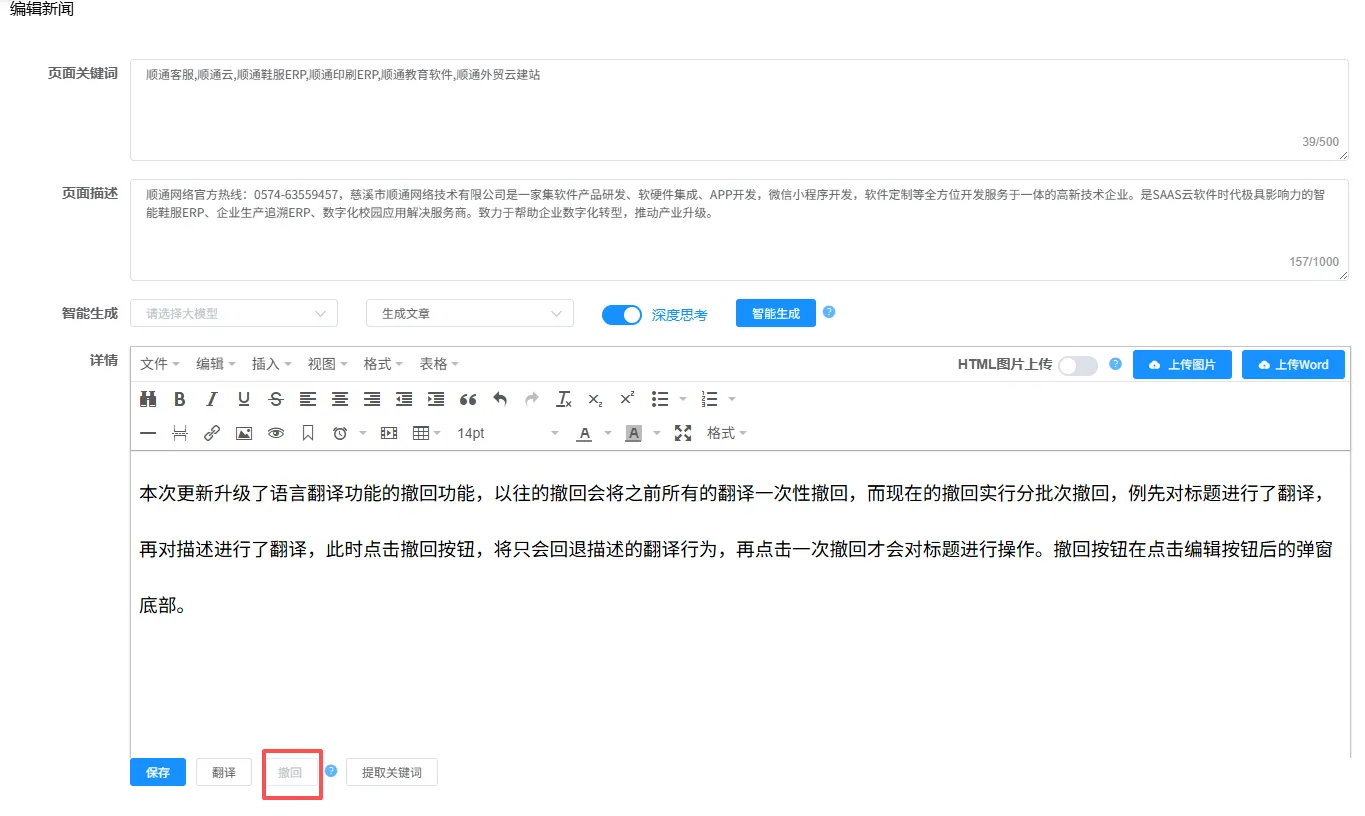
Task: Open the 插入 menu in the editor
Action: 271,364
